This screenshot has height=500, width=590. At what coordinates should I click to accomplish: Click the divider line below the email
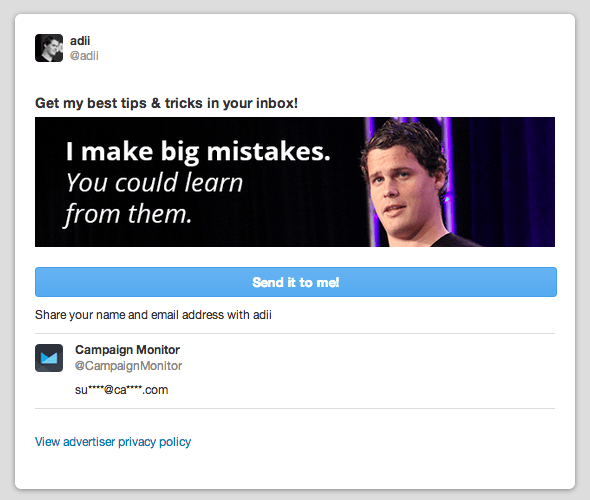(x=295, y=408)
